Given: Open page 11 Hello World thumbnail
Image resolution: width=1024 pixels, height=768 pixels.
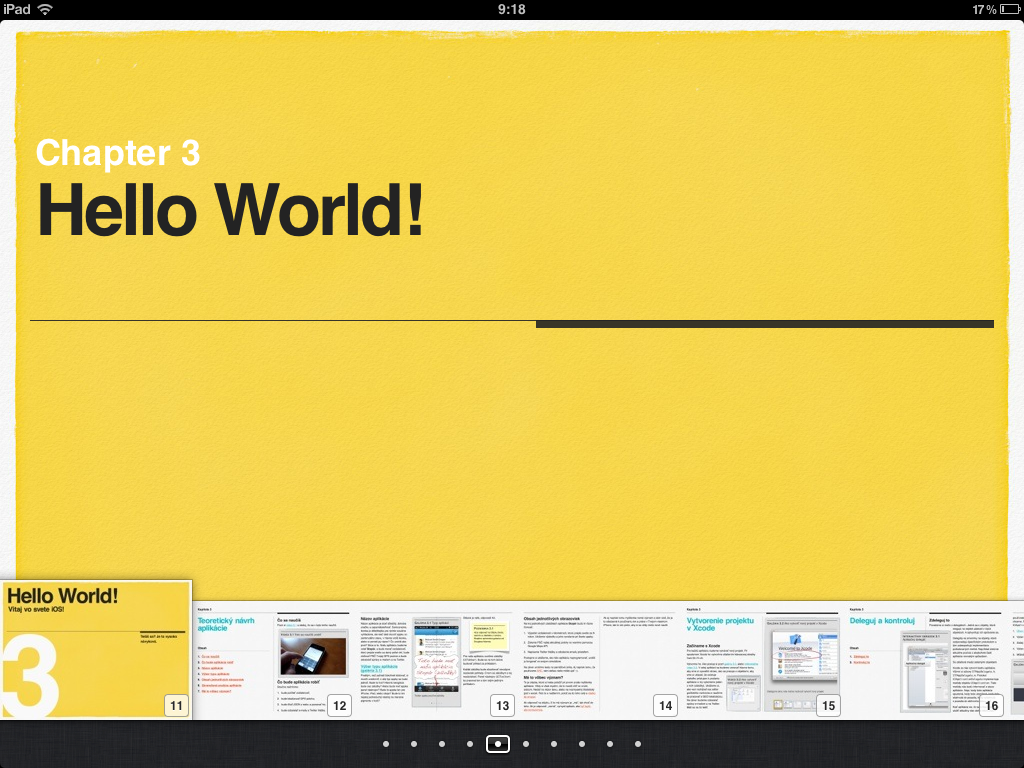Looking at the screenshot, I should click(x=96, y=650).
